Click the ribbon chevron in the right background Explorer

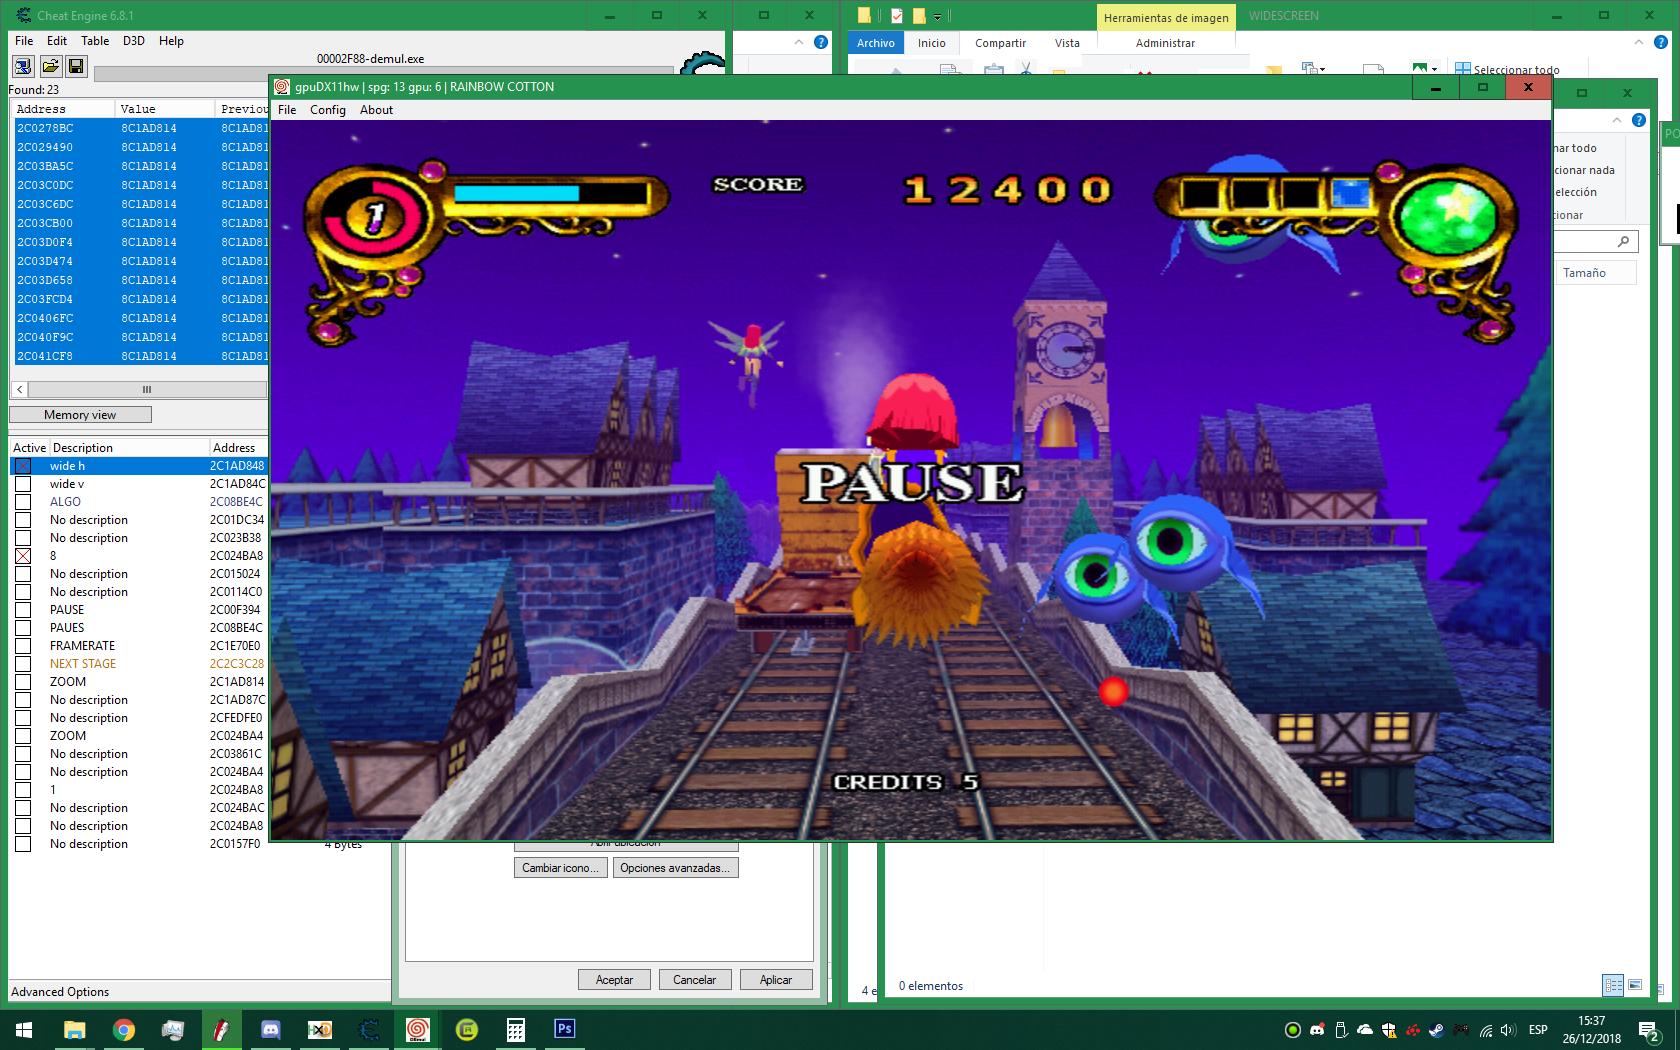pos(1617,120)
